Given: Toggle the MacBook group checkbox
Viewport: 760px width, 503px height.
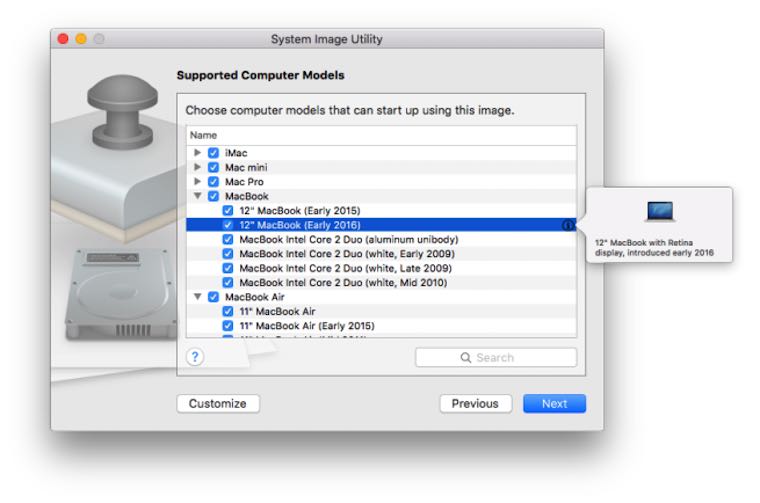Looking at the screenshot, I should (213, 196).
